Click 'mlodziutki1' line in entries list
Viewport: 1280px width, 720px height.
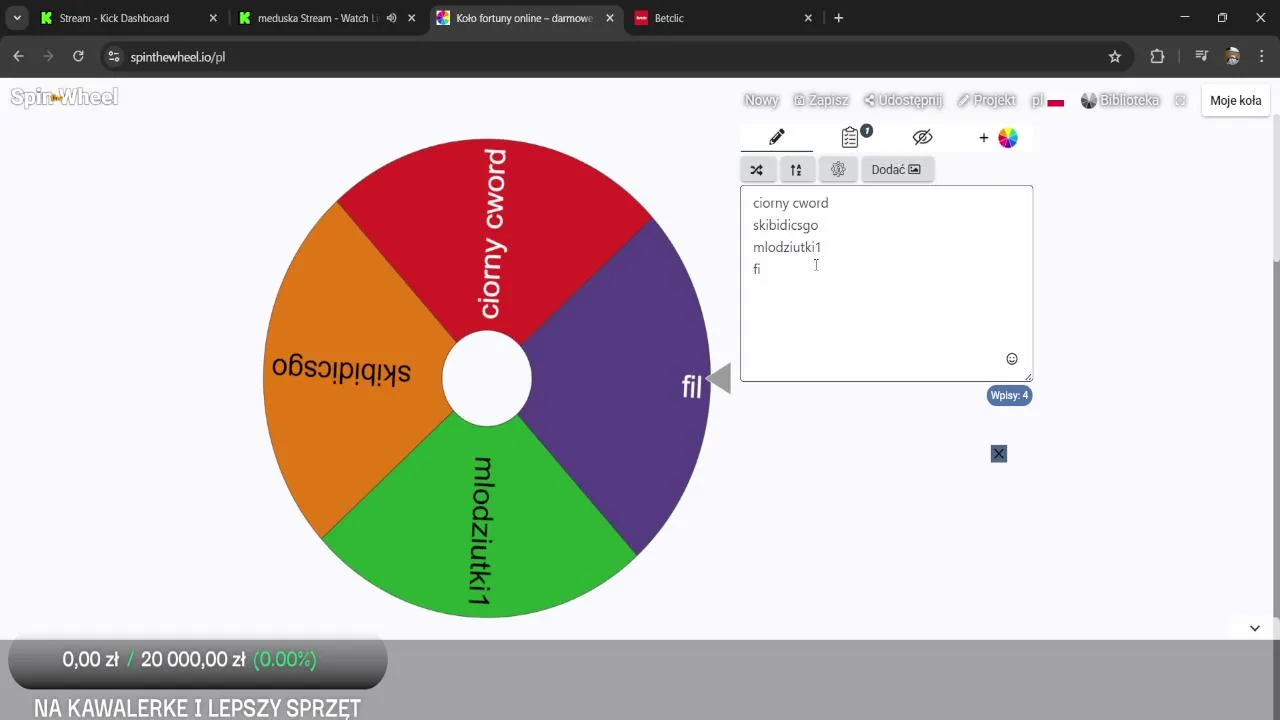787,247
